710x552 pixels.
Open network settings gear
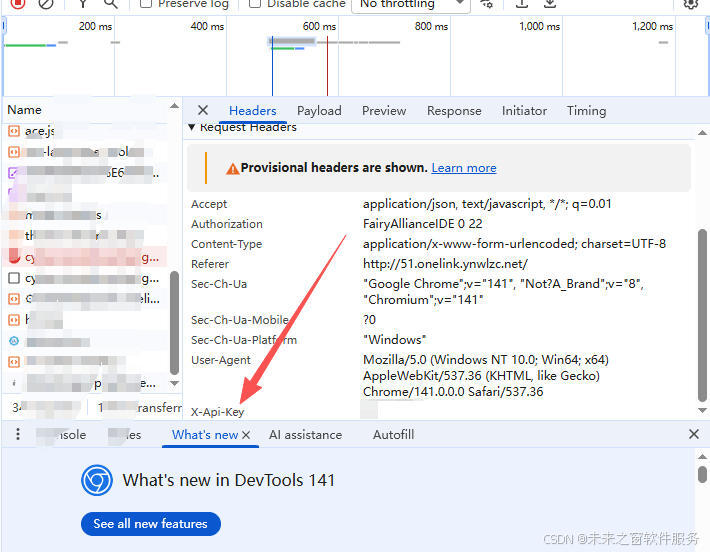pyautogui.click(x=690, y=3)
